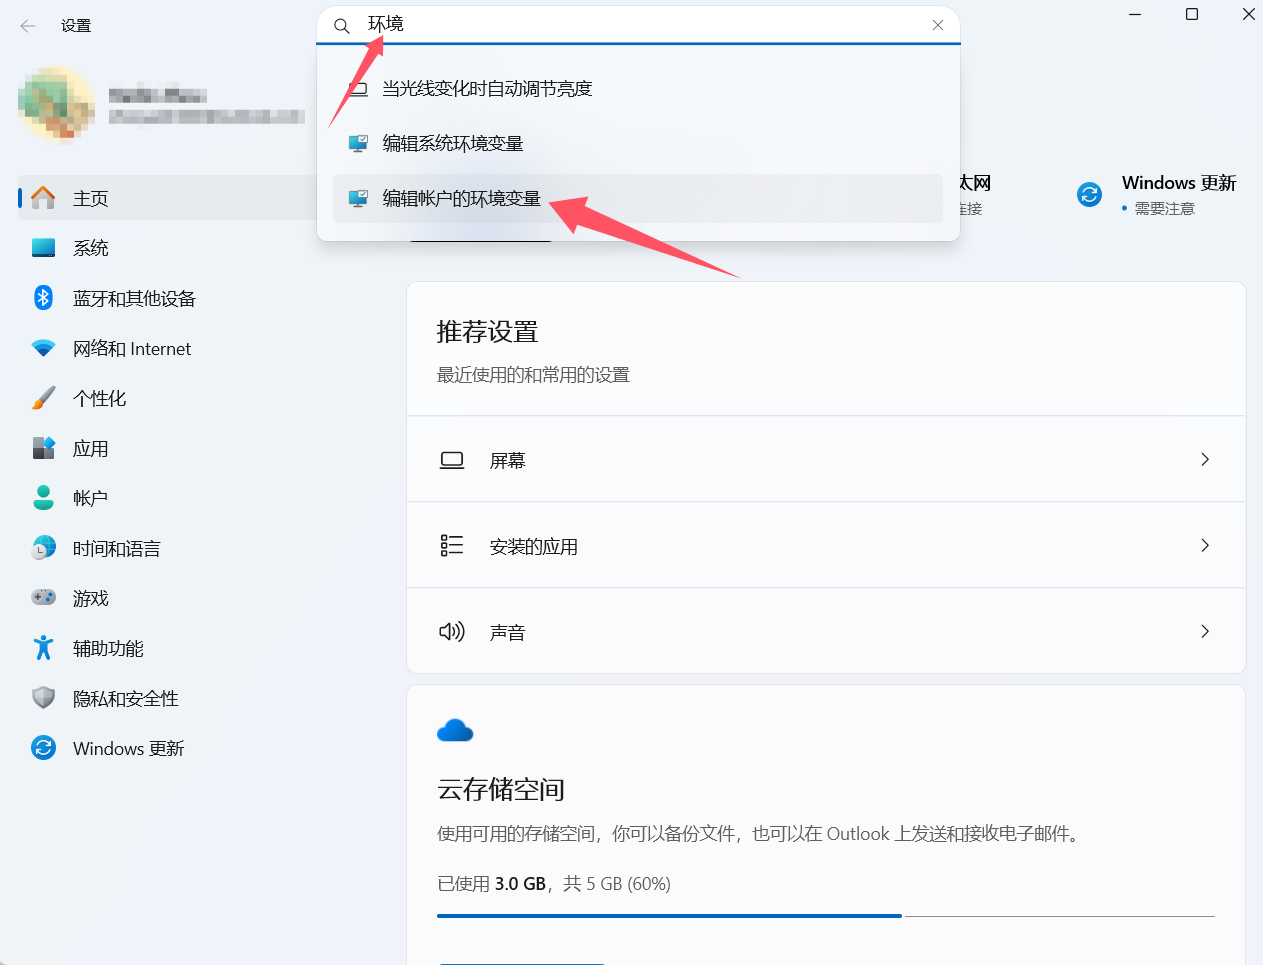Open Bluetooth and other devices icon
The width and height of the screenshot is (1263, 965).
pyautogui.click(x=43, y=298)
